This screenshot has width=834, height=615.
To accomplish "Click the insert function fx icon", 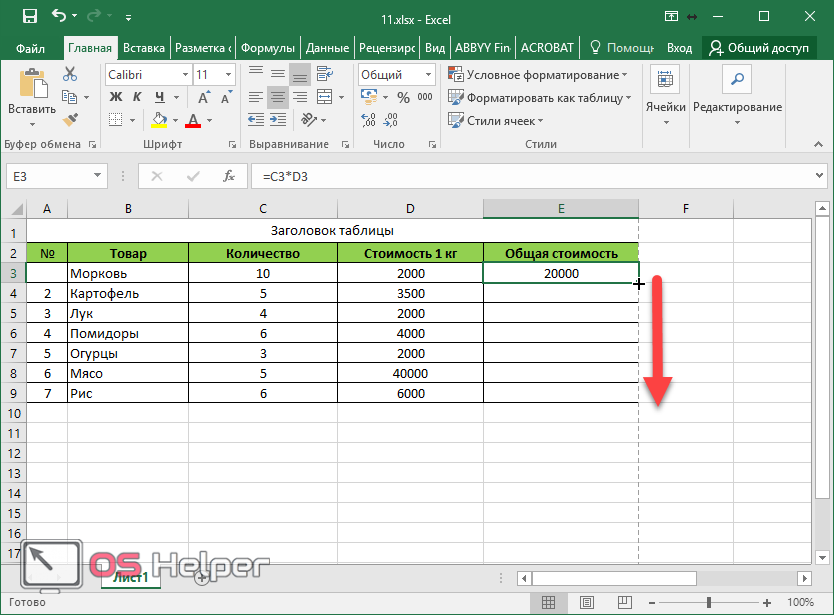I will pos(229,176).
